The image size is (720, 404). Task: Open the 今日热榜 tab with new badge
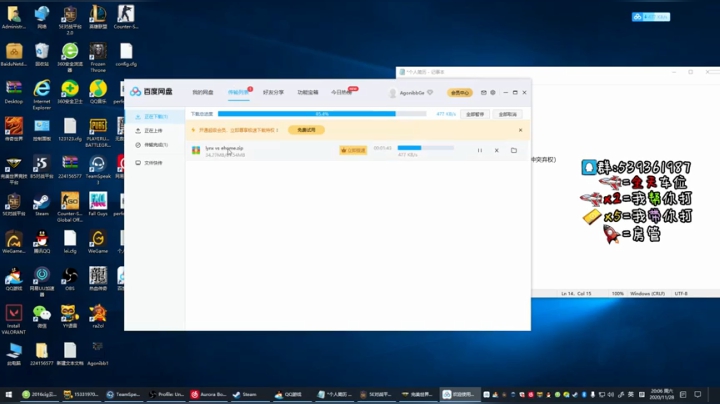(342, 92)
